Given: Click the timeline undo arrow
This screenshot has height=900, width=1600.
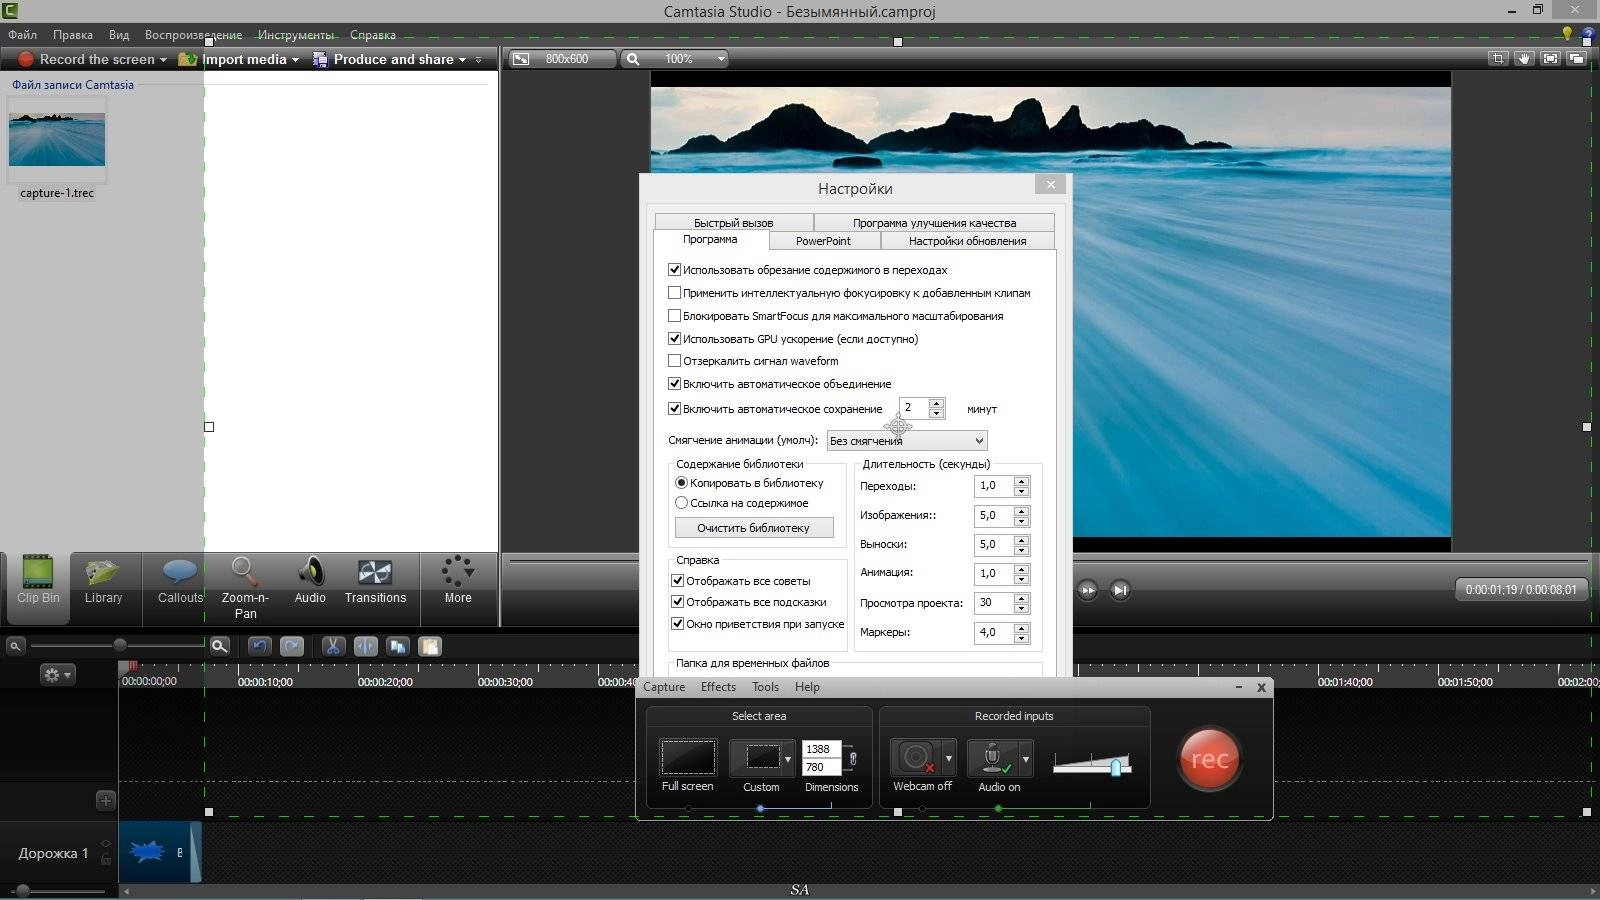Looking at the screenshot, I should (x=259, y=646).
